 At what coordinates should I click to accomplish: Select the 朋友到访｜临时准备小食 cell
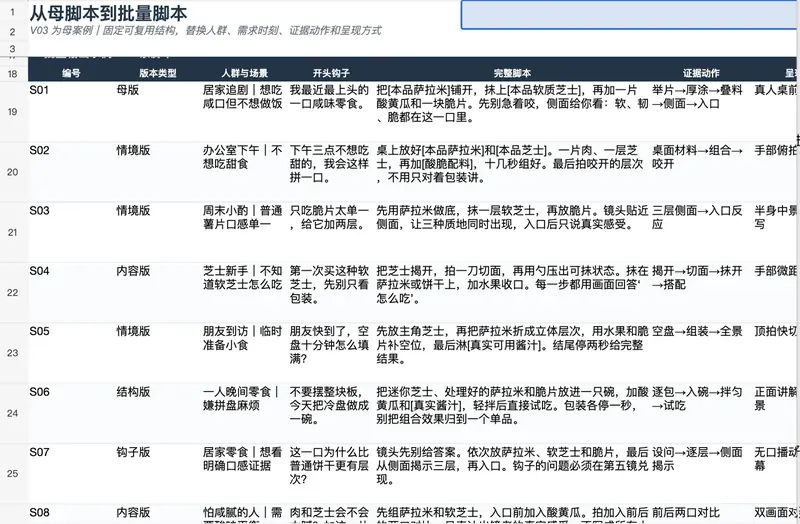245,353
